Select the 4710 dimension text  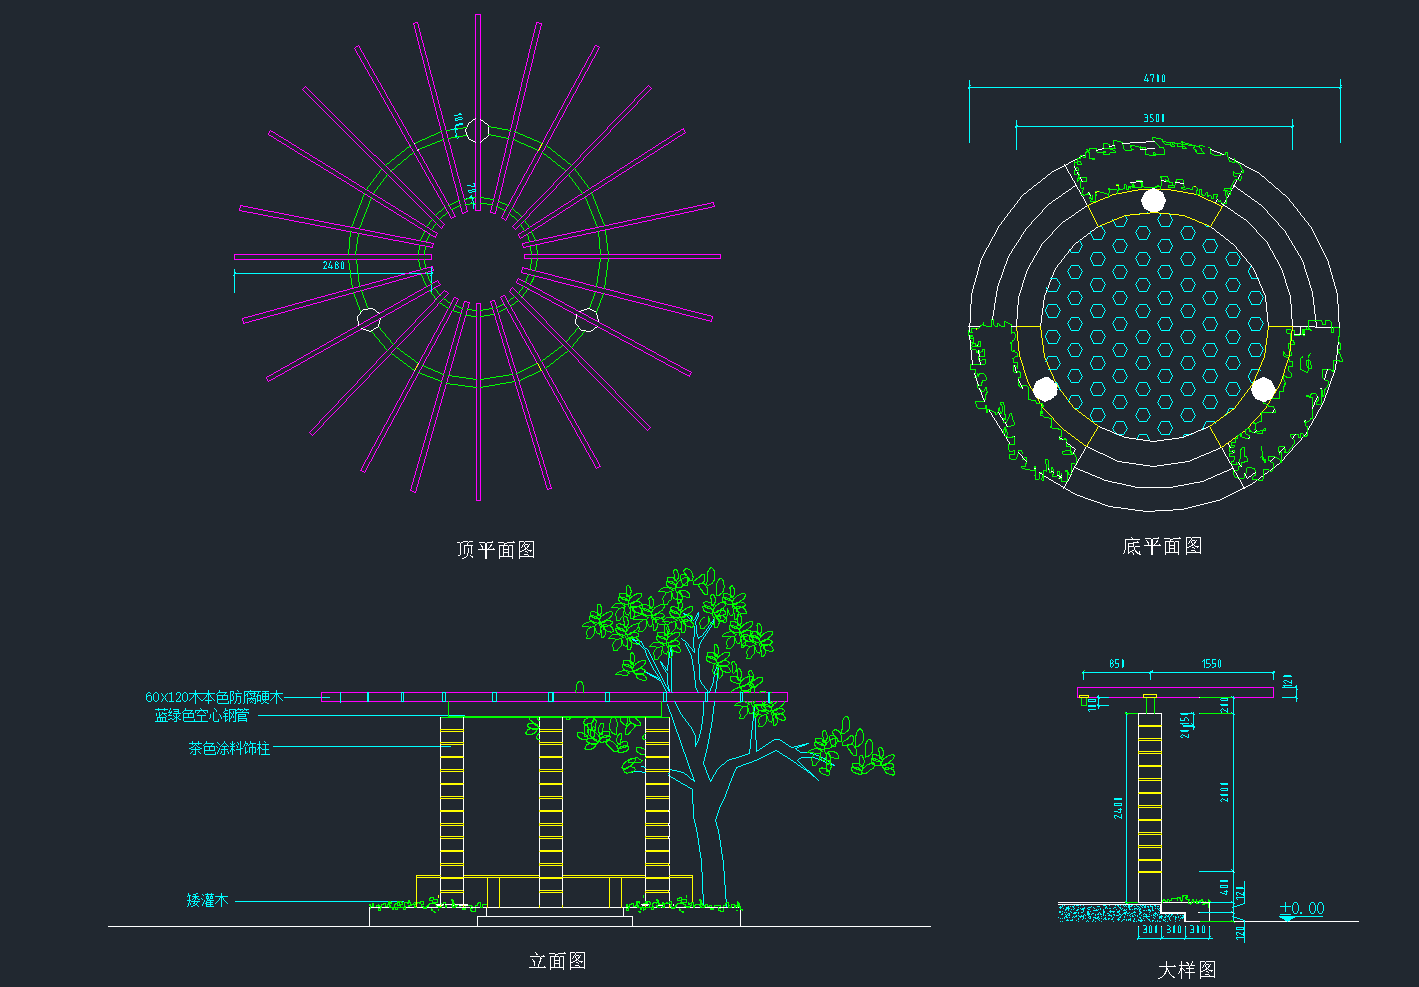pyautogui.click(x=1155, y=78)
